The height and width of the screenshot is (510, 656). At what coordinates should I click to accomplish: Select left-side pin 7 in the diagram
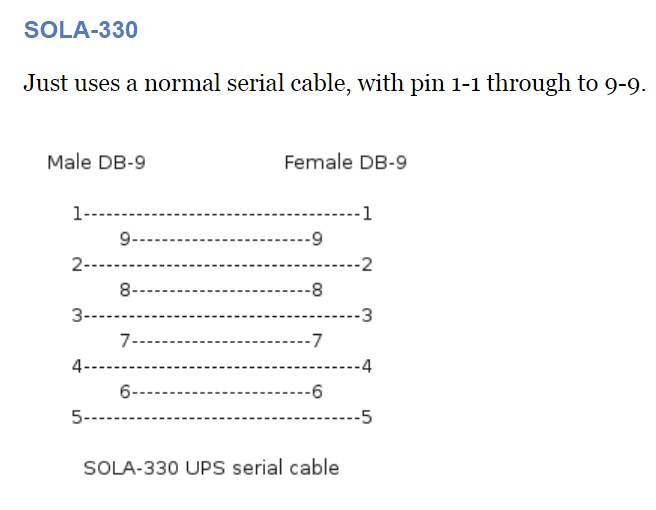pos(124,341)
